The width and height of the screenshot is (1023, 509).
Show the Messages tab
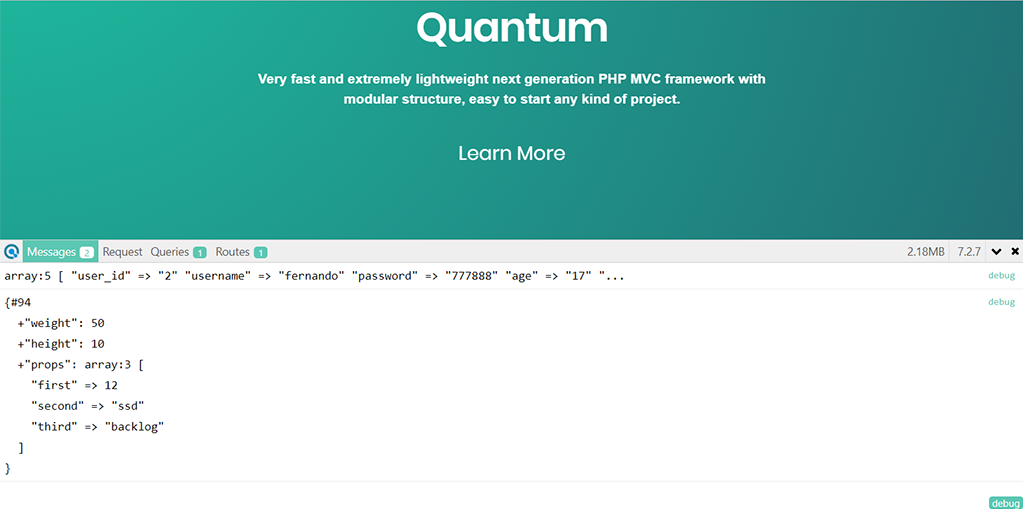pos(51,252)
